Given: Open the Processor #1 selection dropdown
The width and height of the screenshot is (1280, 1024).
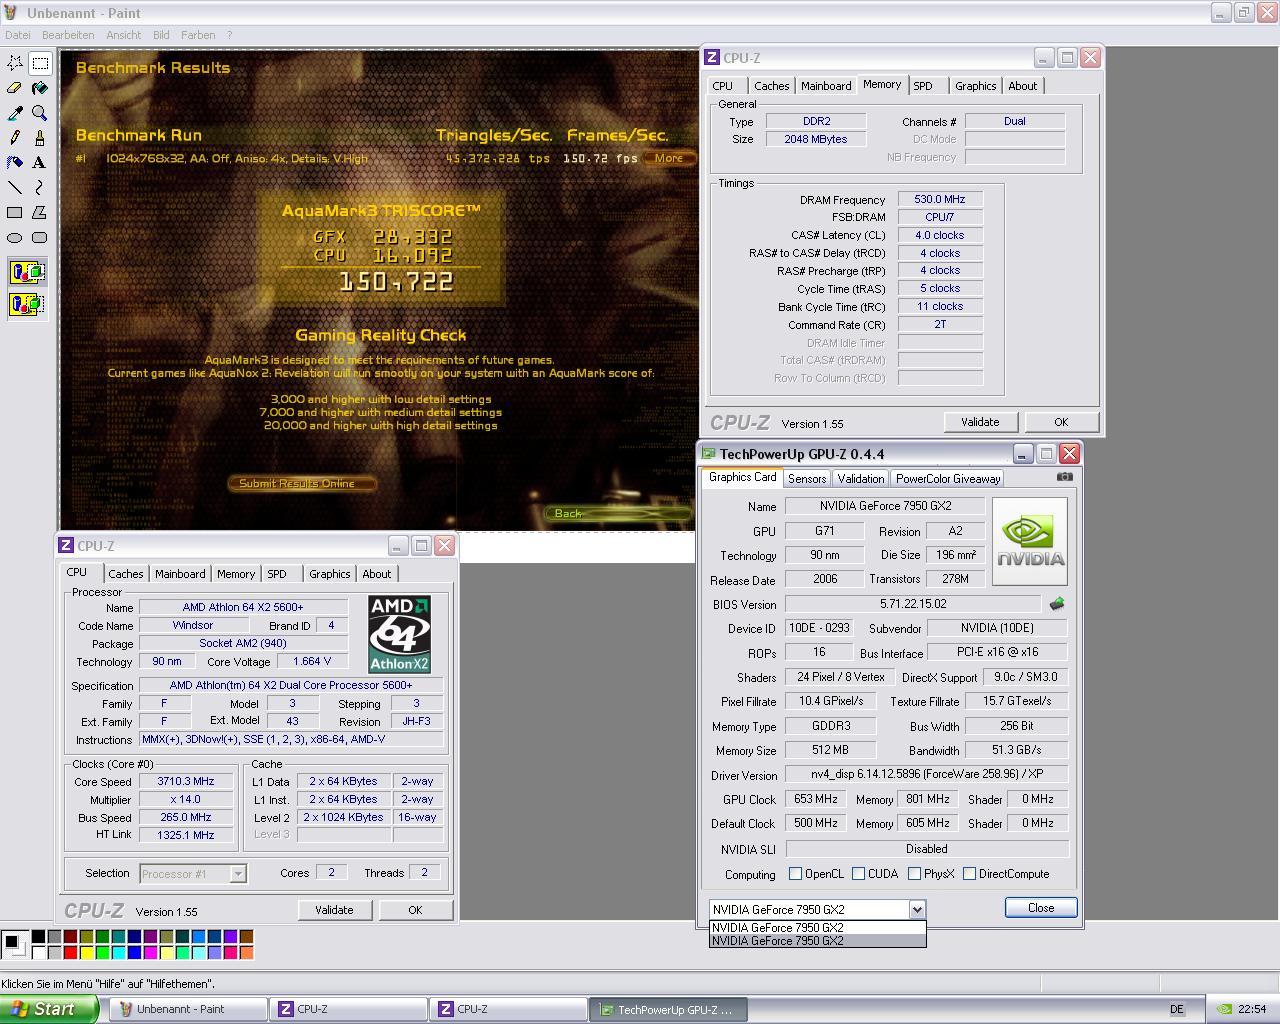Looking at the screenshot, I should (238, 874).
